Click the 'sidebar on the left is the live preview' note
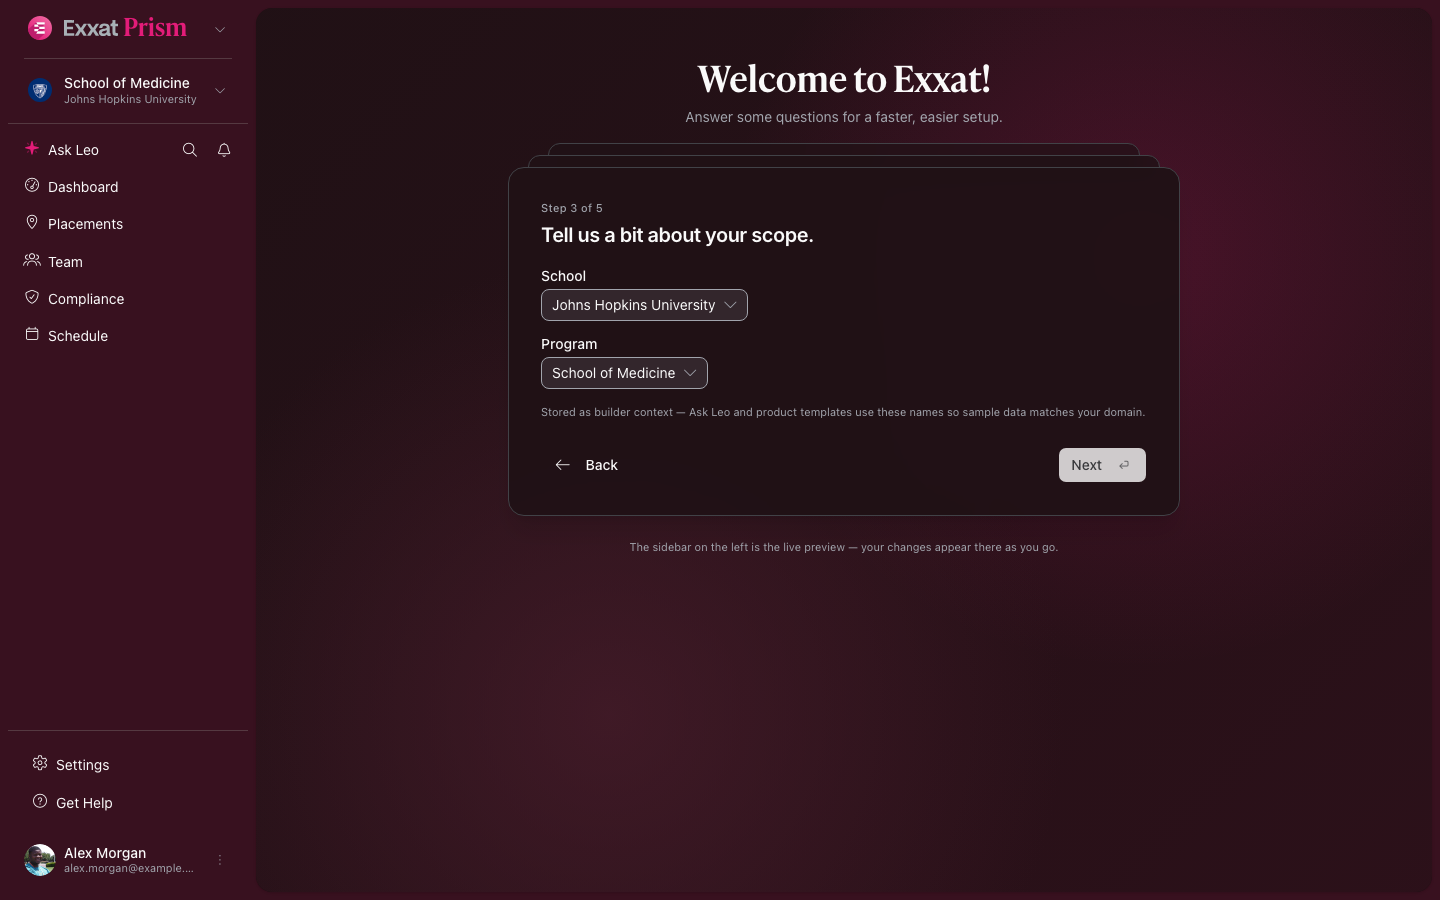The image size is (1440, 900). click(x=844, y=547)
